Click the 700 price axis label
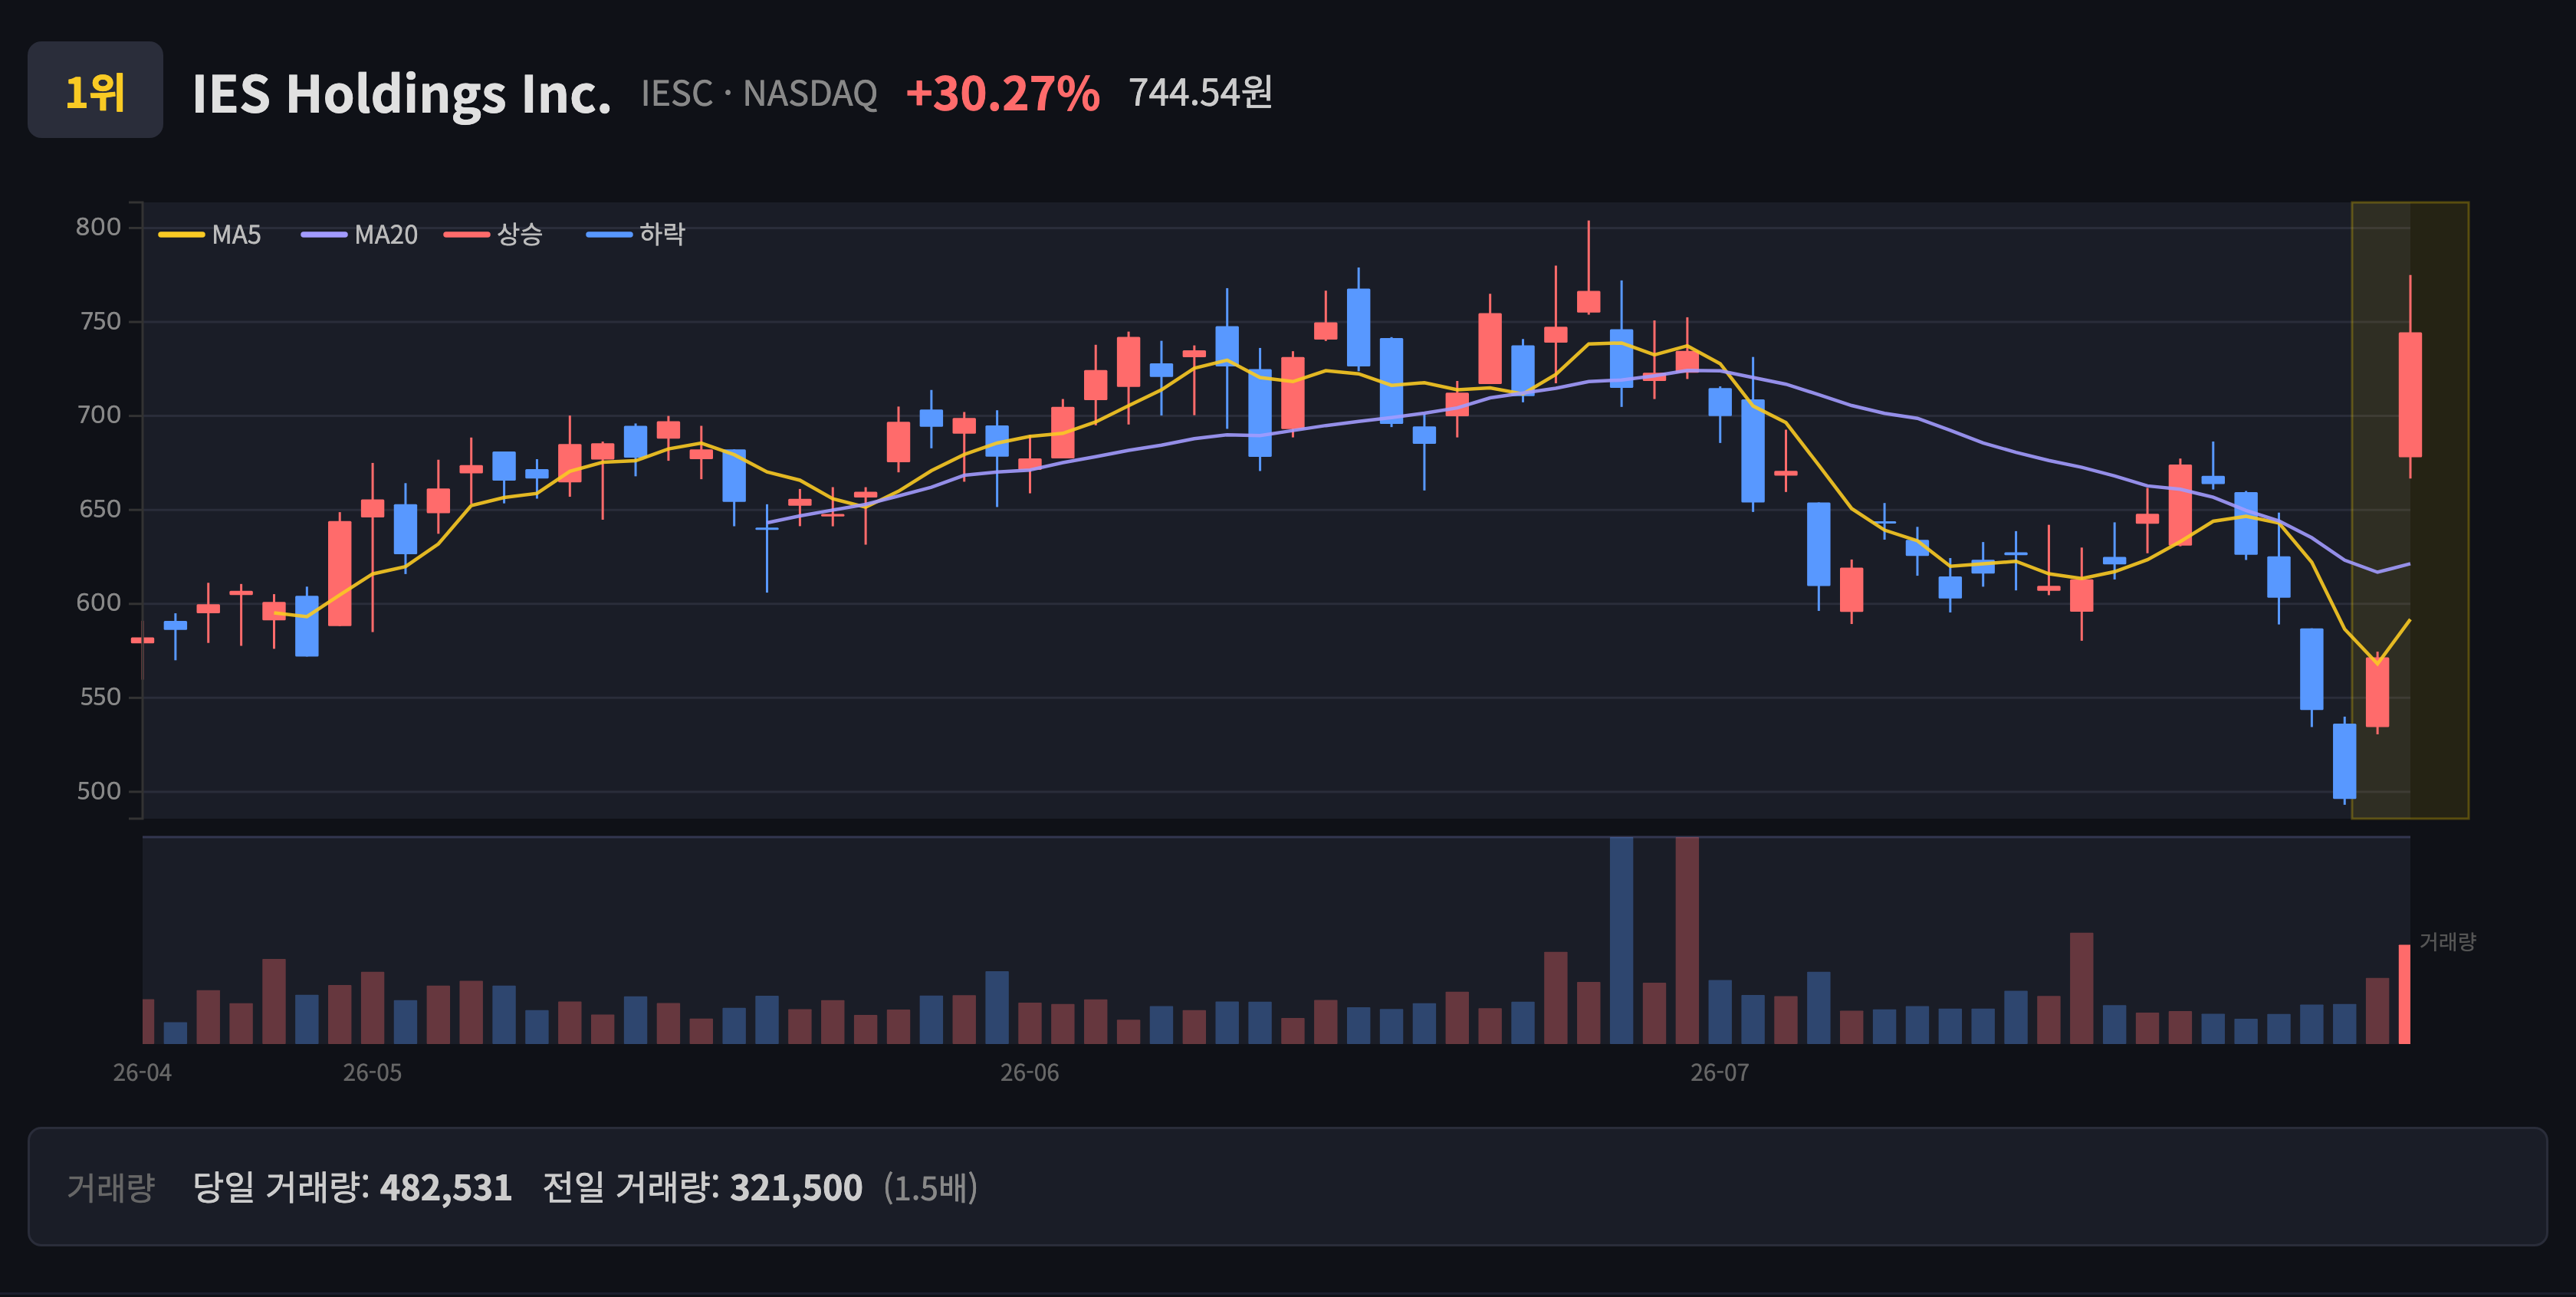Viewport: 2576px width, 1297px height. [x=99, y=415]
